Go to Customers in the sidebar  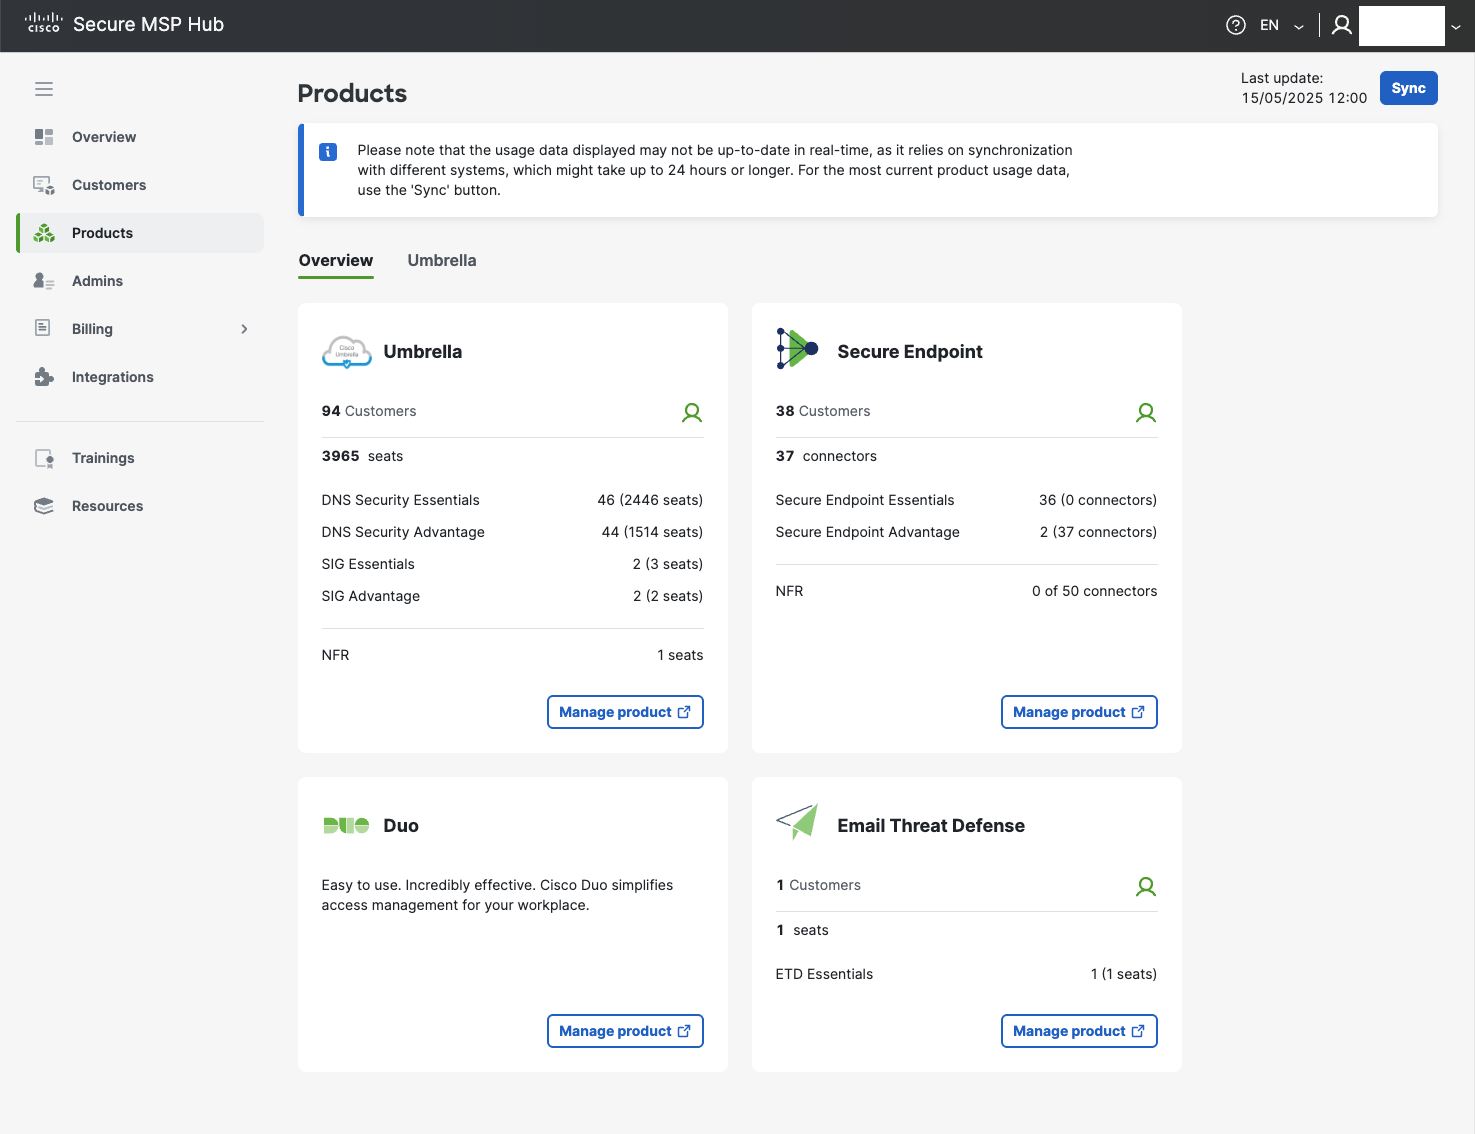click(140, 185)
